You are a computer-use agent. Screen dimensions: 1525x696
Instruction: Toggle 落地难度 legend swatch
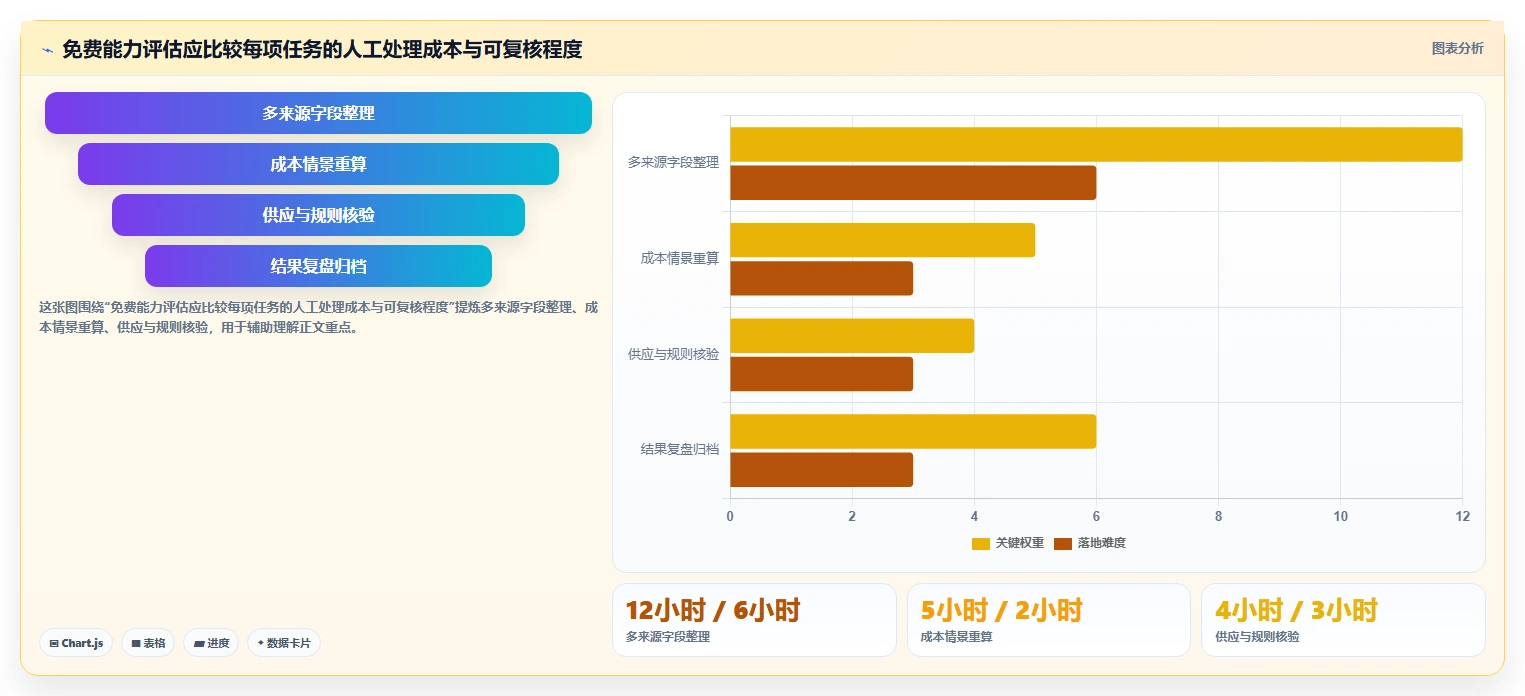(x=1063, y=543)
